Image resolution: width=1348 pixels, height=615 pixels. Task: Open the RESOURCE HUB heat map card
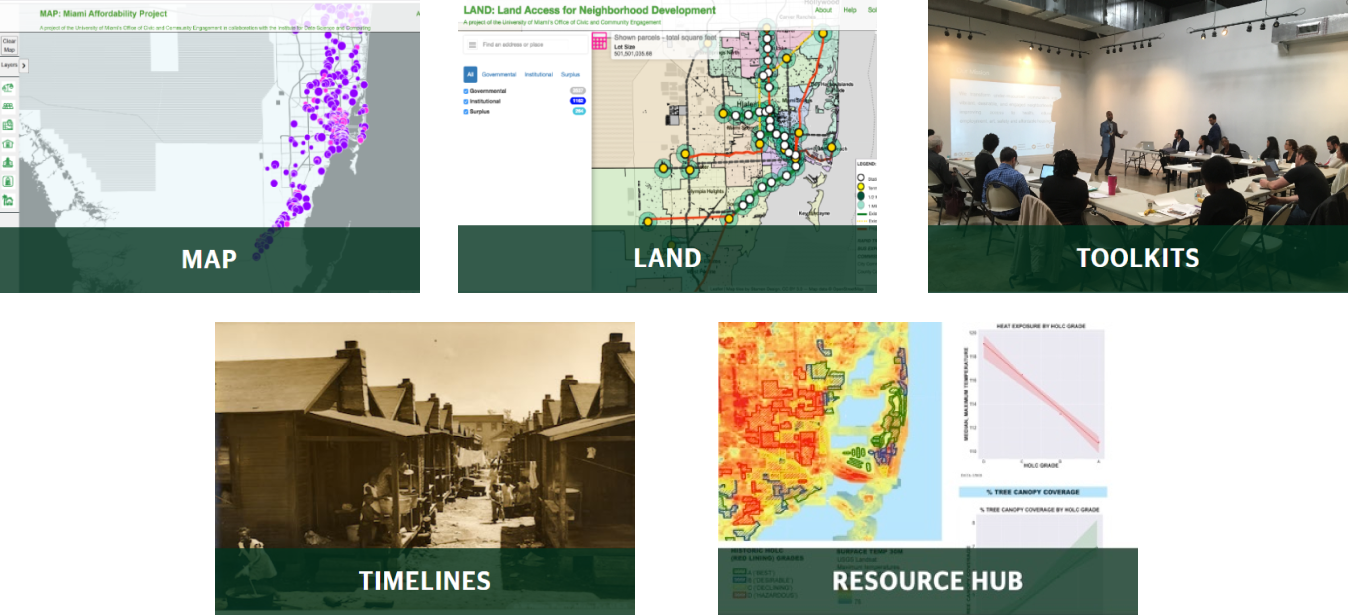coord(928,468)
